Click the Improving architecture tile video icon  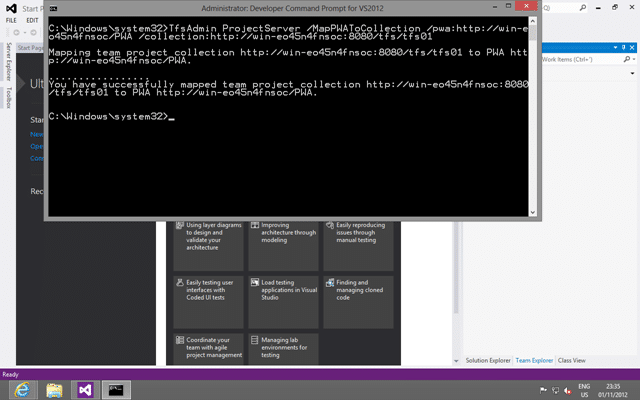pyautogui.click(x=255, y=225)
